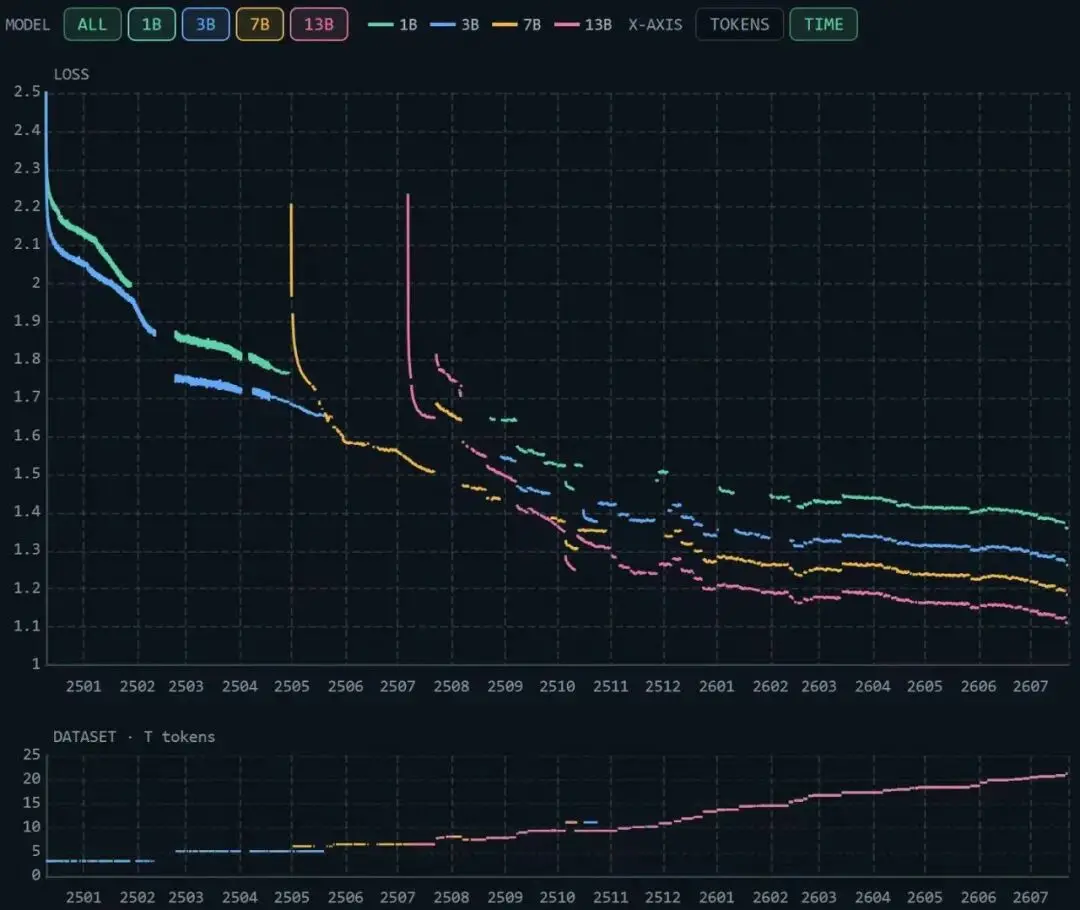Viewport: 1080px width, 910px height.
Task: Click the green 1B legend entry
Action: tap(393, 25)
